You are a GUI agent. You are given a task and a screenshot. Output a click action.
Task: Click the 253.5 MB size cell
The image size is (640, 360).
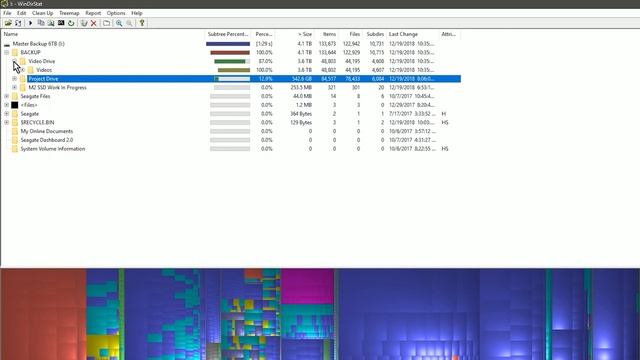[x=302, y=88]
